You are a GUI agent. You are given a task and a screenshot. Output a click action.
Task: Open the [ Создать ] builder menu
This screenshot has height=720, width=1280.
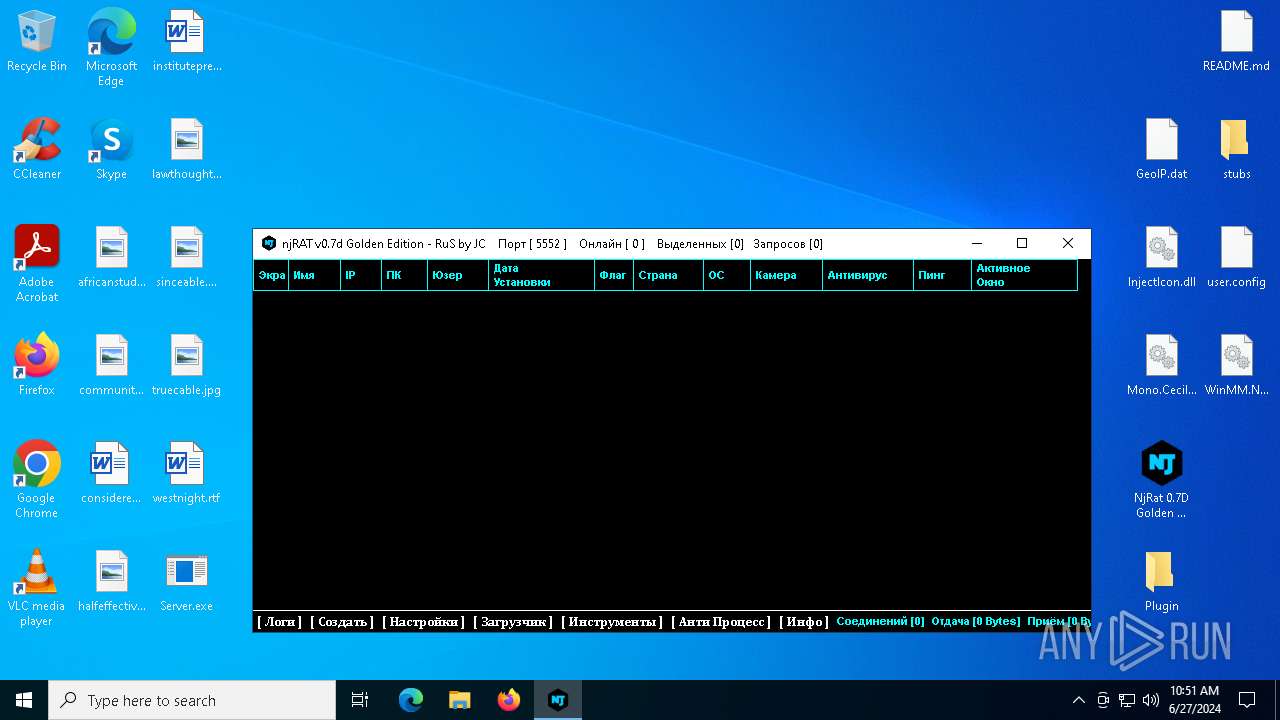click(x=342, y=622)
